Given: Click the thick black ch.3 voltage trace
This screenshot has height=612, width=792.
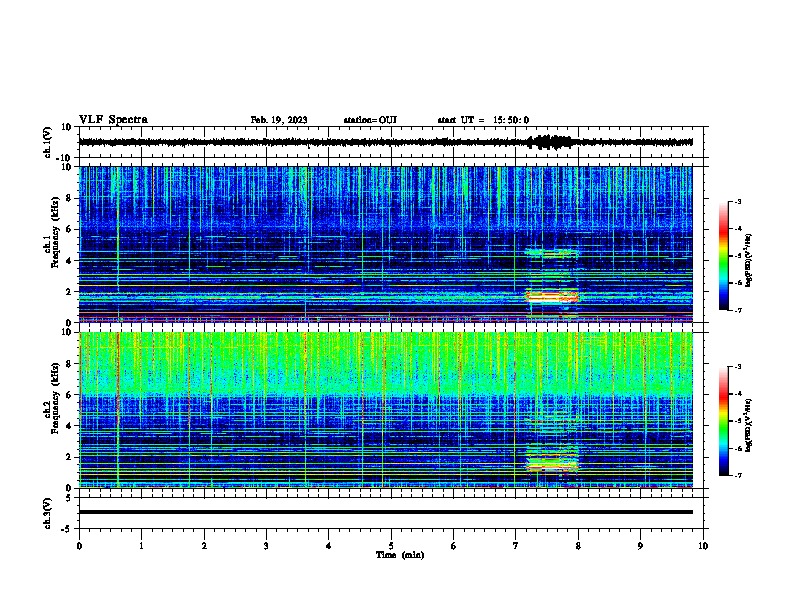Looking at the screenshot, I should [x=386, y=512].
